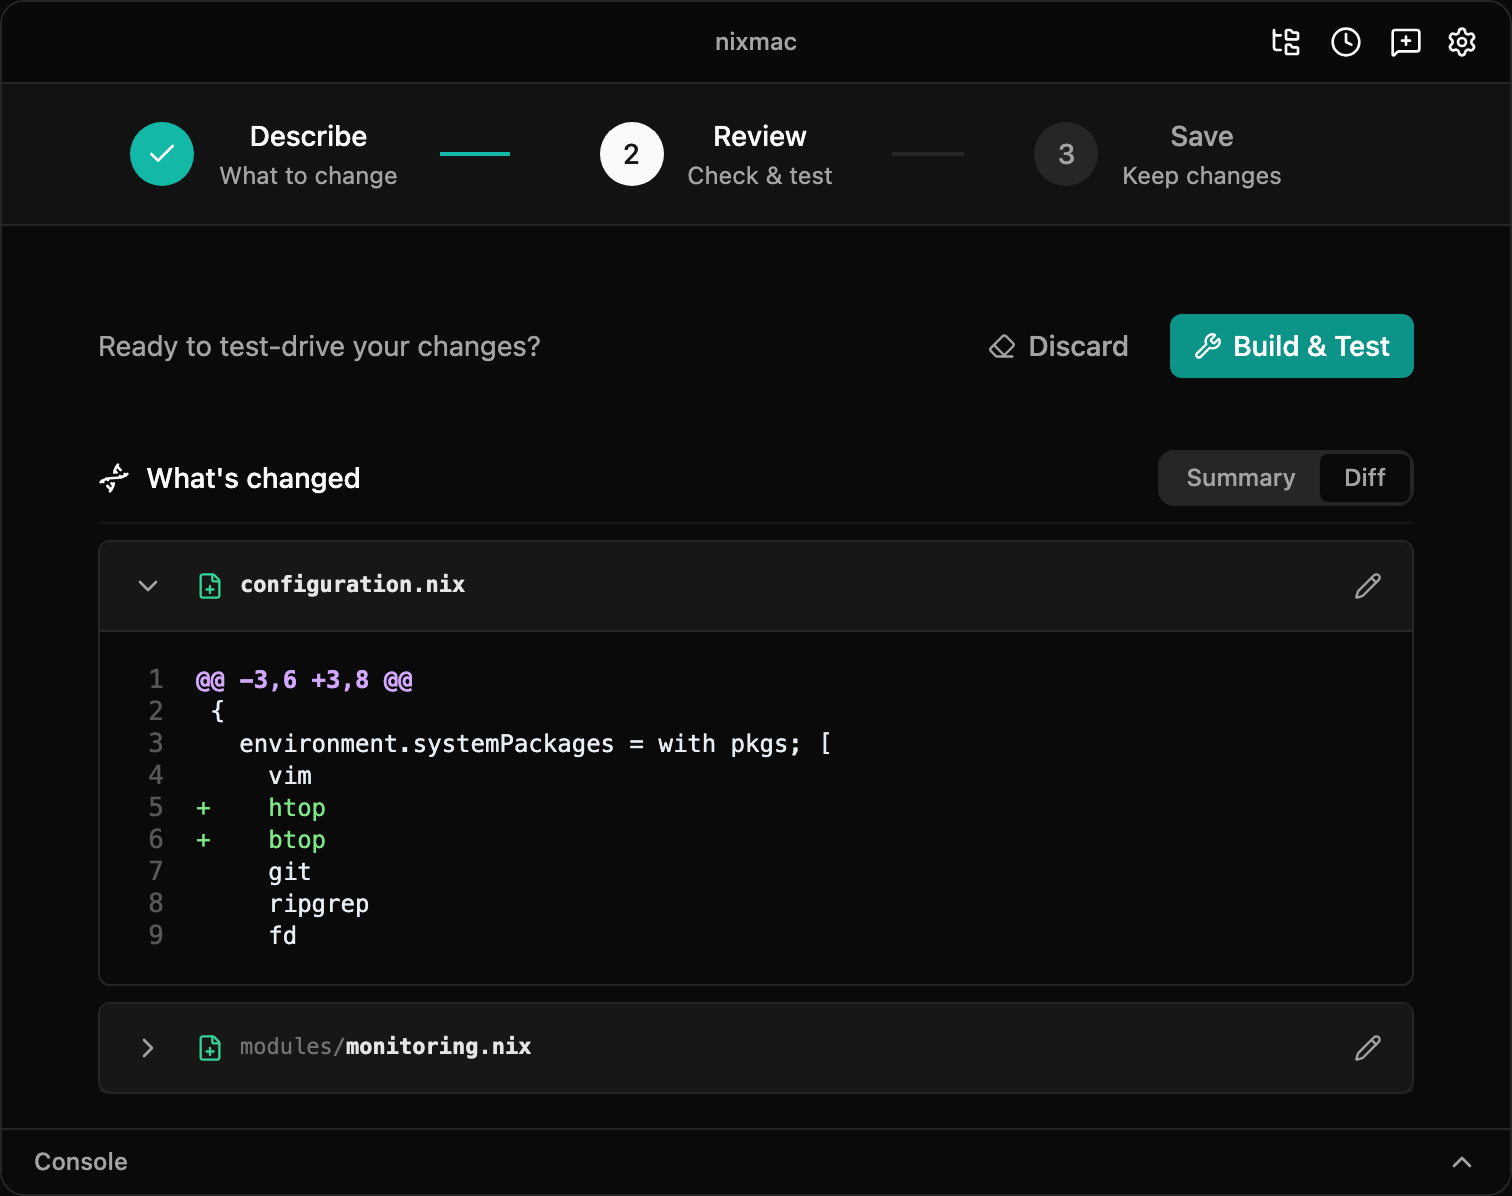
Task: Open the file tree icon in the title bar
Action: (x=1286, y=42)
